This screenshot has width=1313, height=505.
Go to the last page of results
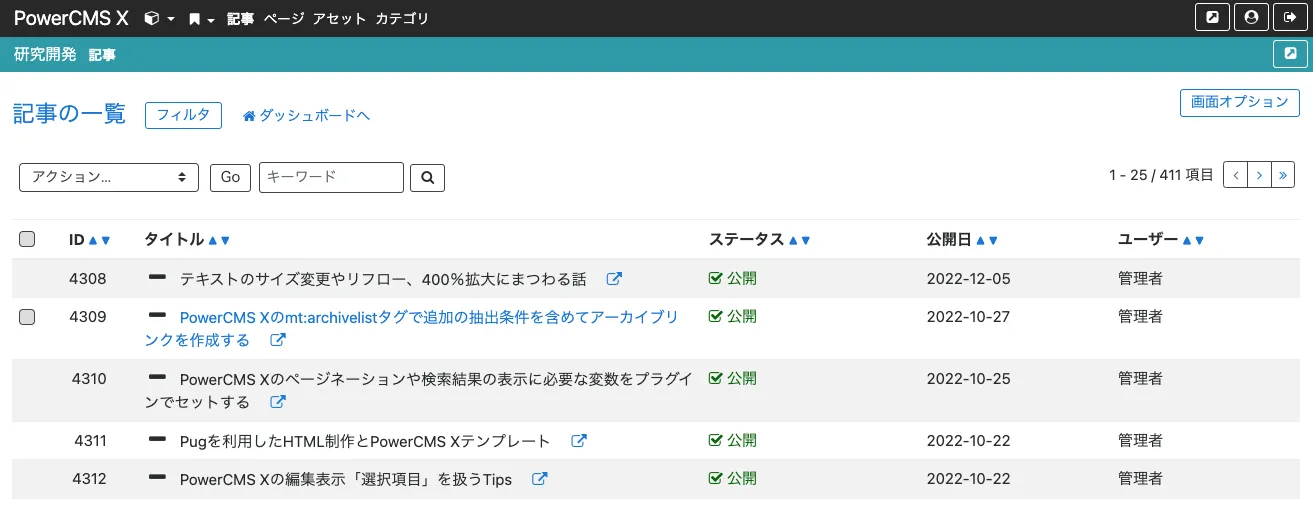click(1283, 175)
